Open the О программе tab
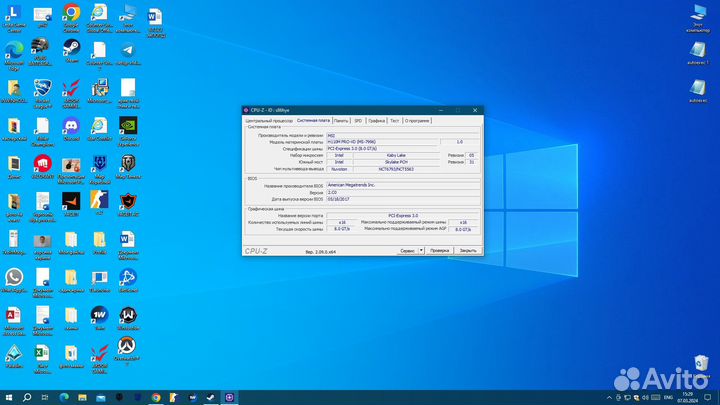Viewport: 720px width, 405px height. pos(417,121)
